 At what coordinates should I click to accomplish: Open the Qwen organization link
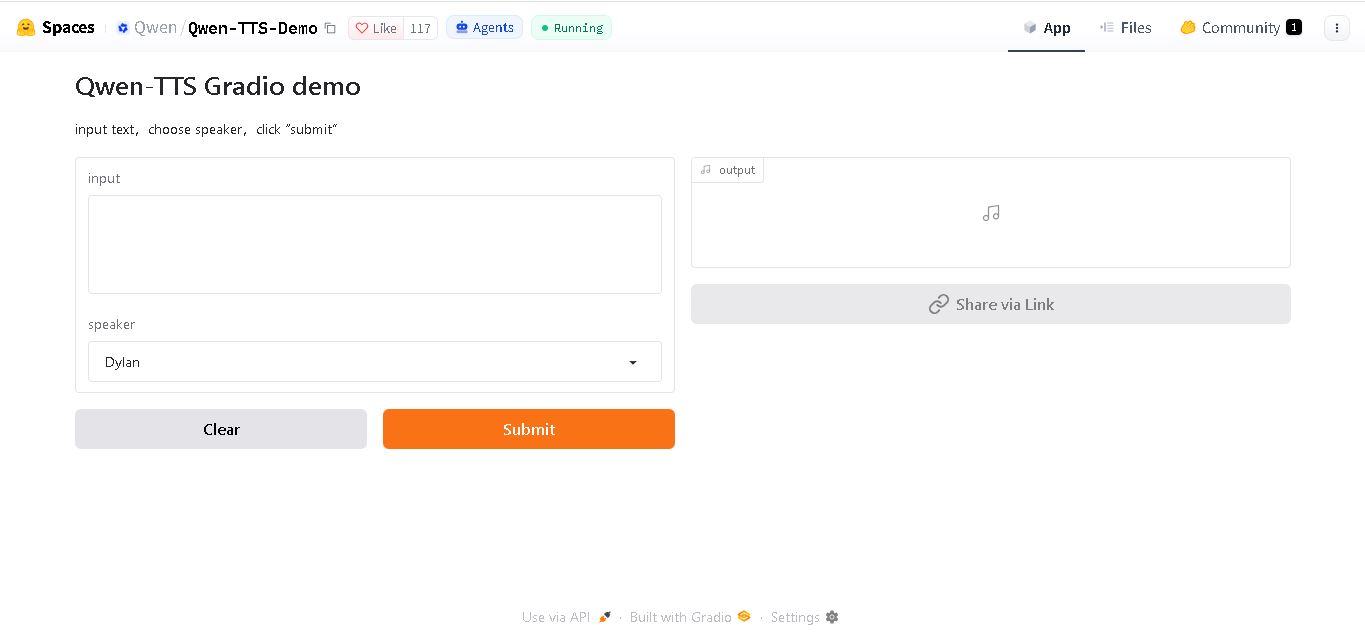click(155, 28)
